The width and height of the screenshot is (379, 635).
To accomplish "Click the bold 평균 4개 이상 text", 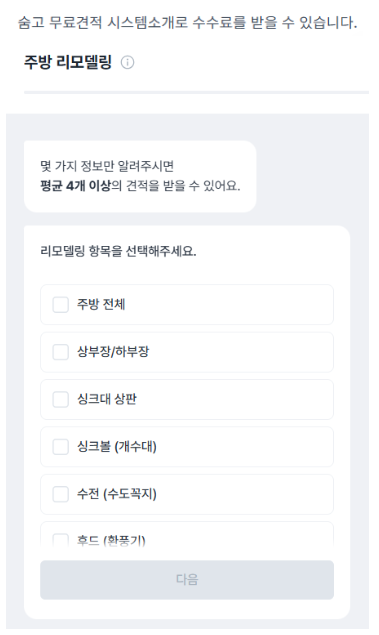I will 75,186.
